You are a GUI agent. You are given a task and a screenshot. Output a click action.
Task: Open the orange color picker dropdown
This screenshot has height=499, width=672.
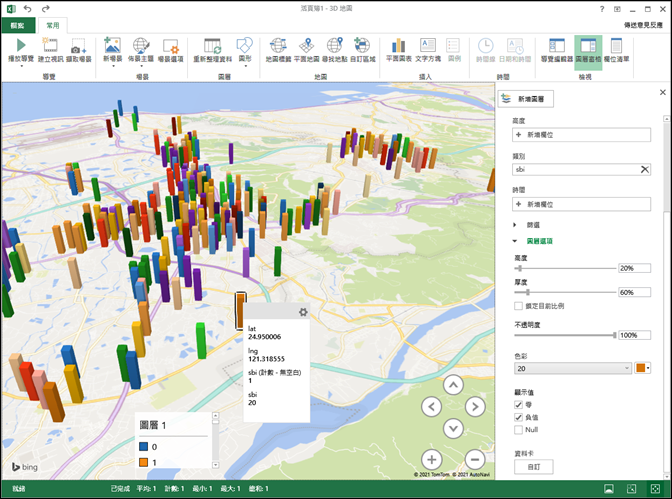click(x=642, y=368)
